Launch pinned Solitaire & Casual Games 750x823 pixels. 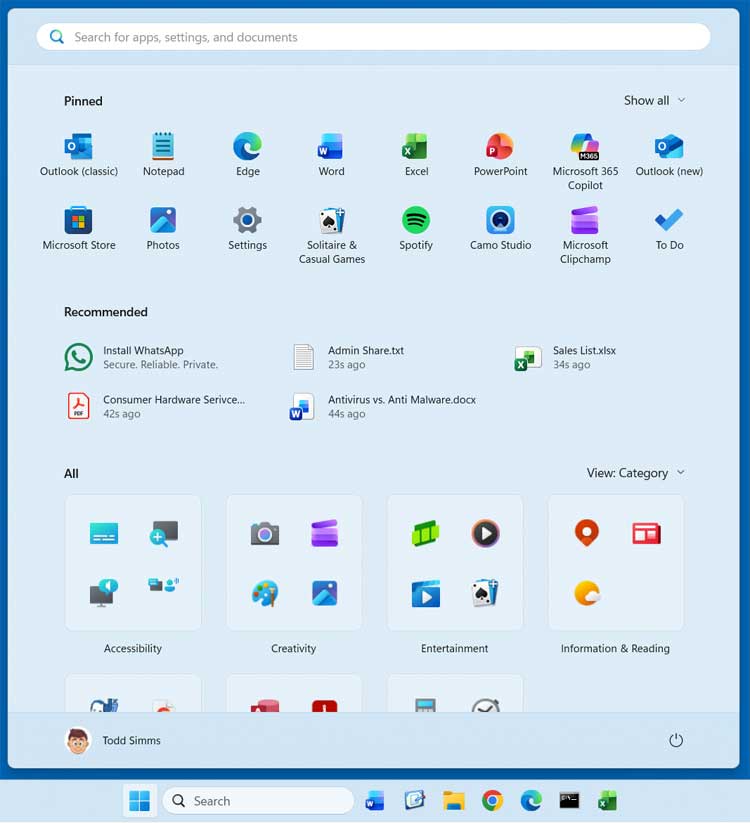tap(332, 236)
